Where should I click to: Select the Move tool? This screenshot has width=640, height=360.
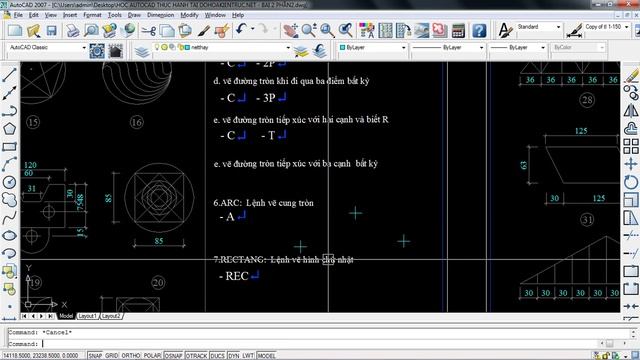[x=631, y=164]
